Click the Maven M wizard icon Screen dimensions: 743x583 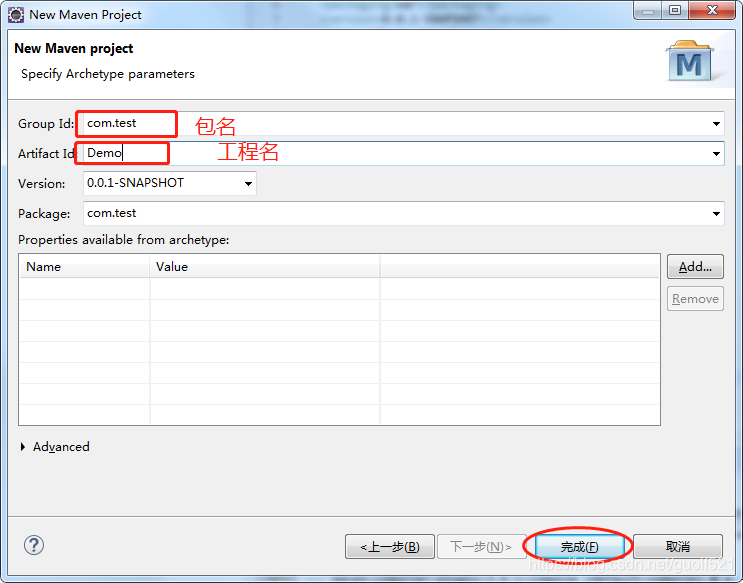(x=689, y=62)
